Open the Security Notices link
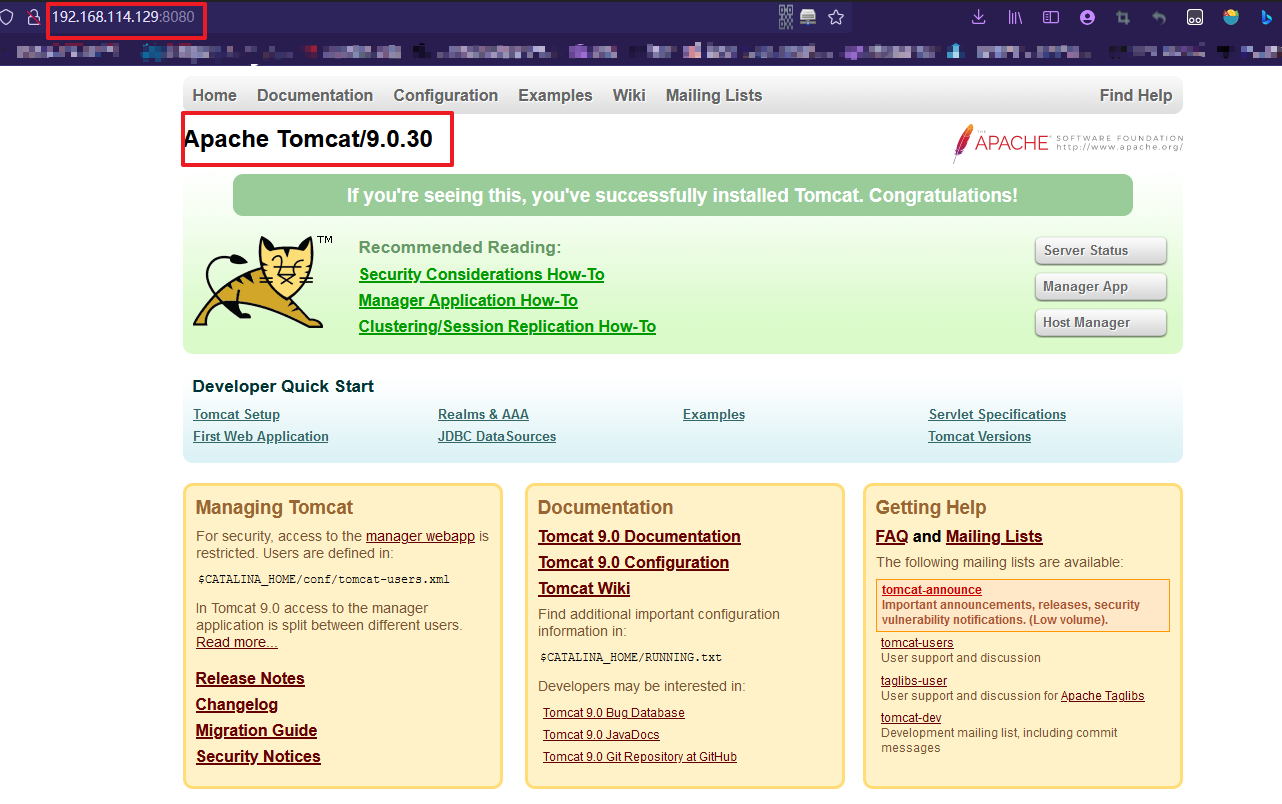This screenshot has width=1282, height=804. click(x=258, y=756)
